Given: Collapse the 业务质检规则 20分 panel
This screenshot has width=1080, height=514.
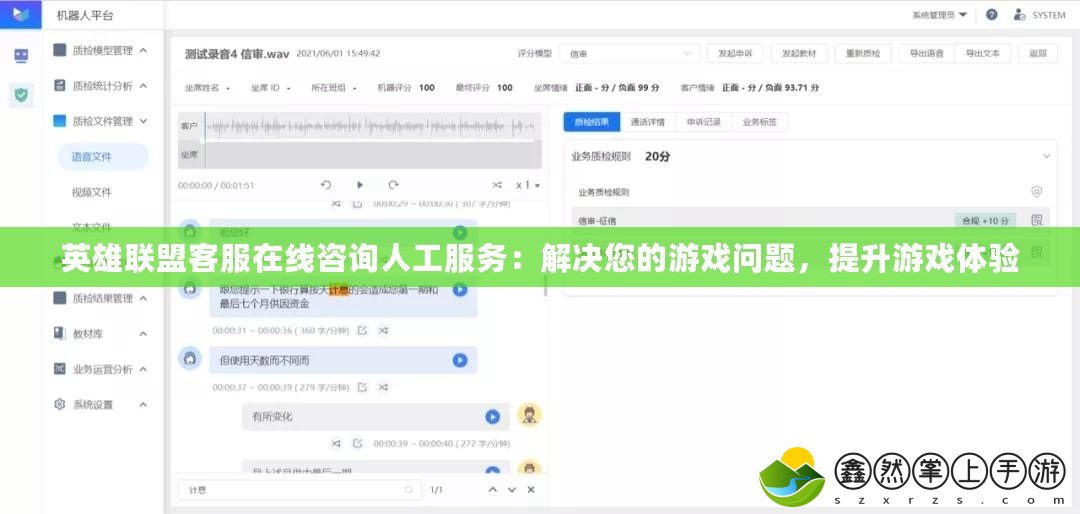Looking at the screenshot, I should click(1046, 156).
